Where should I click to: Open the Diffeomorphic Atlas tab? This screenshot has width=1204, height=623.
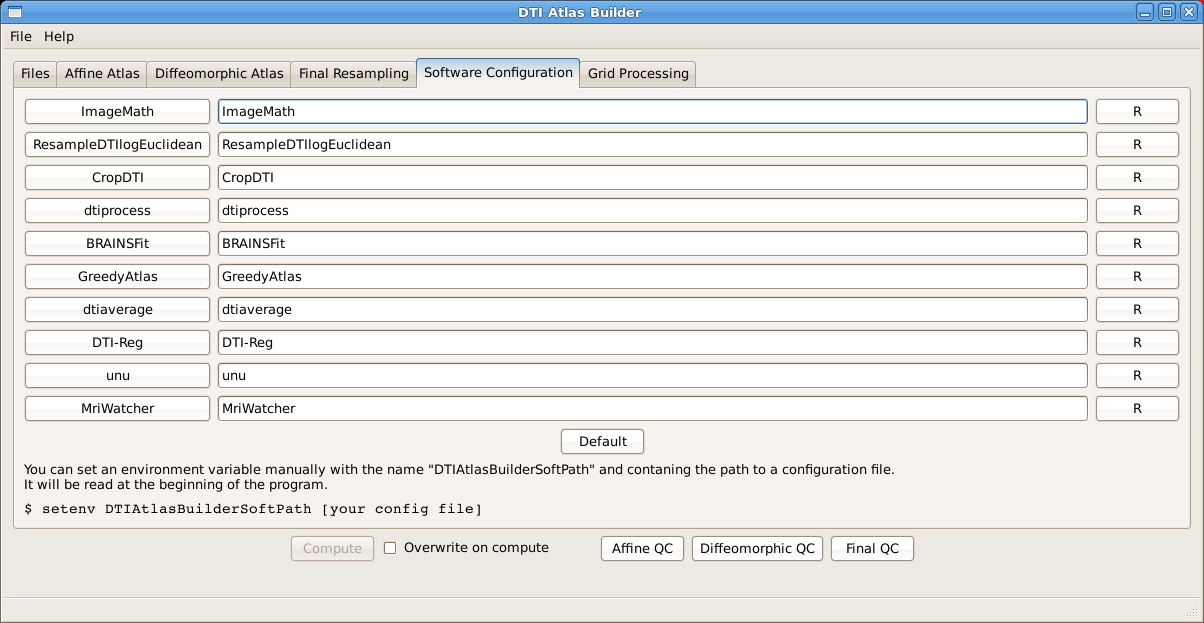click(219, 74)
